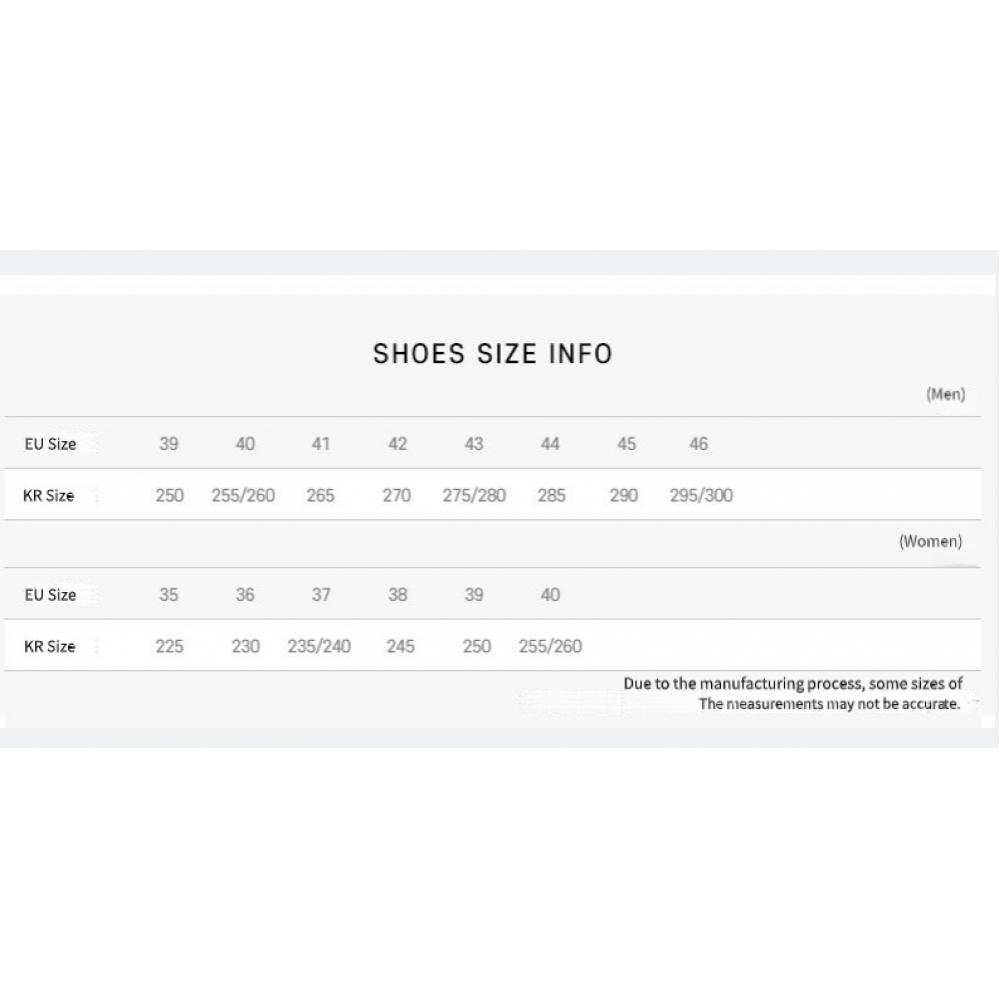The width and height of the screenshot is (1000, 1000).
Task: Select KR size 270 cell
Action: click(397, 496)
